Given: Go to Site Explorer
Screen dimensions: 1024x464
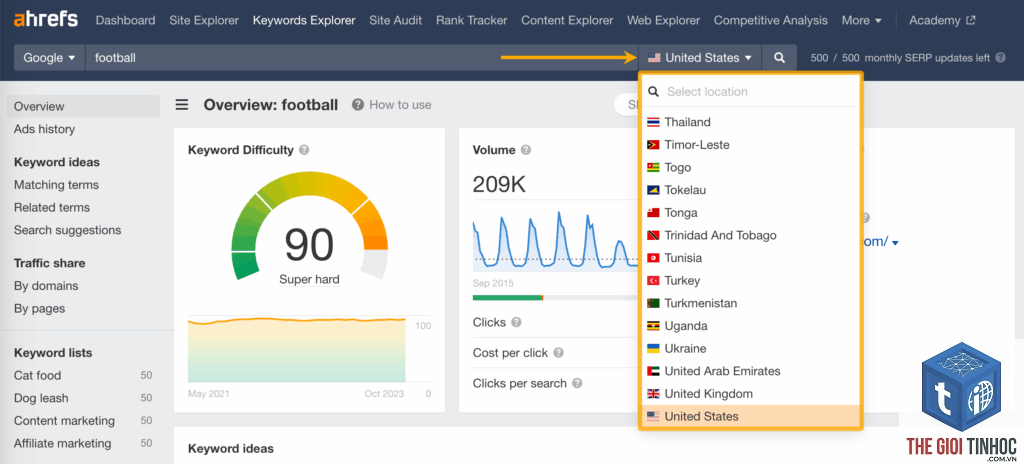Looking at the screenshot, I should click(x=204, y=20).
